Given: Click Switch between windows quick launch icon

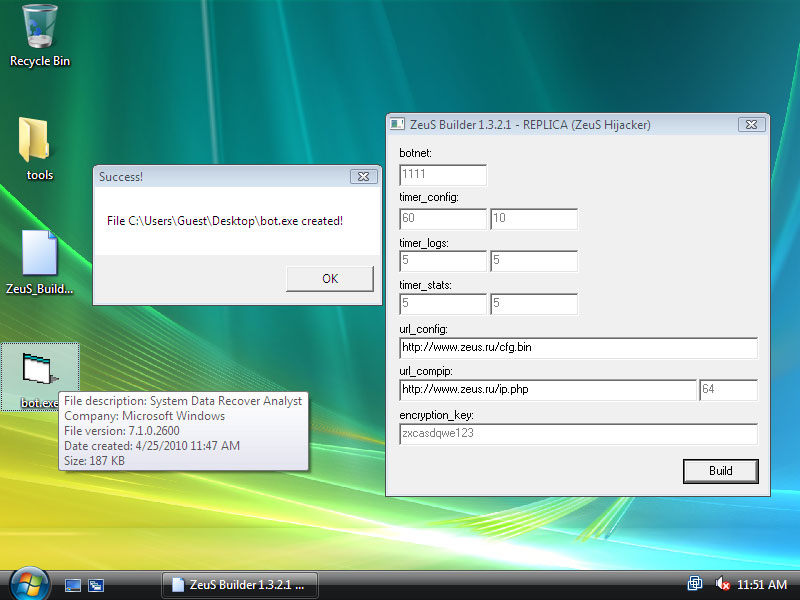Looking at the screenshot, I should click(97, 585).
